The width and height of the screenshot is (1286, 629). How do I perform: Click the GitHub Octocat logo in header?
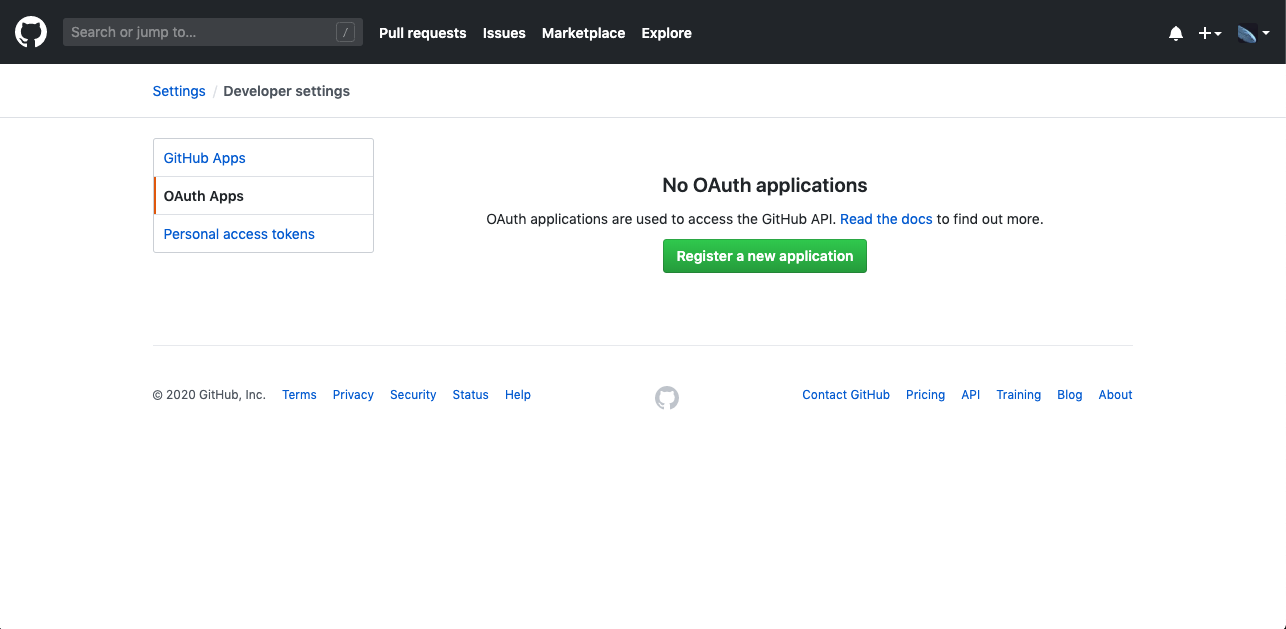click(31, 32)
